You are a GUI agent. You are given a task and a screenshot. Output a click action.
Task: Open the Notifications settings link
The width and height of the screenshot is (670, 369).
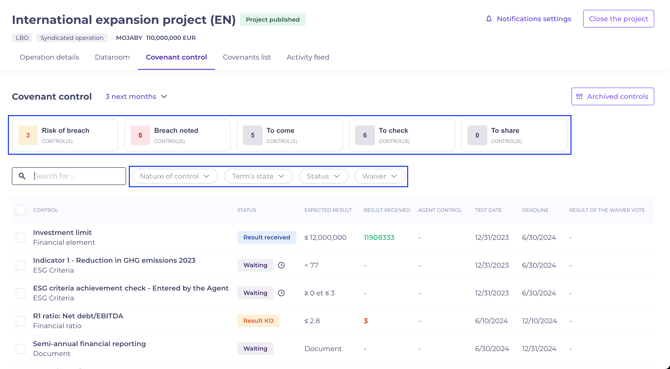pos(534,19)
